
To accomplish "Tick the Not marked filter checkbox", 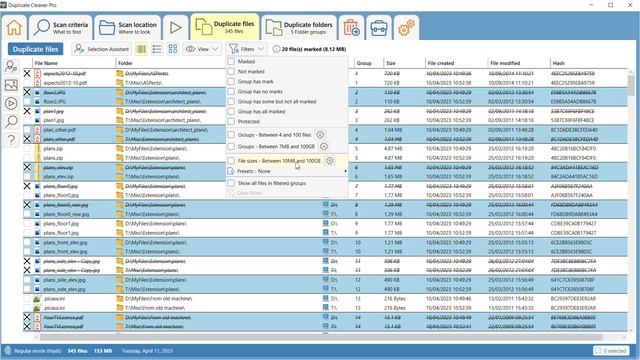I will [231, 71].
